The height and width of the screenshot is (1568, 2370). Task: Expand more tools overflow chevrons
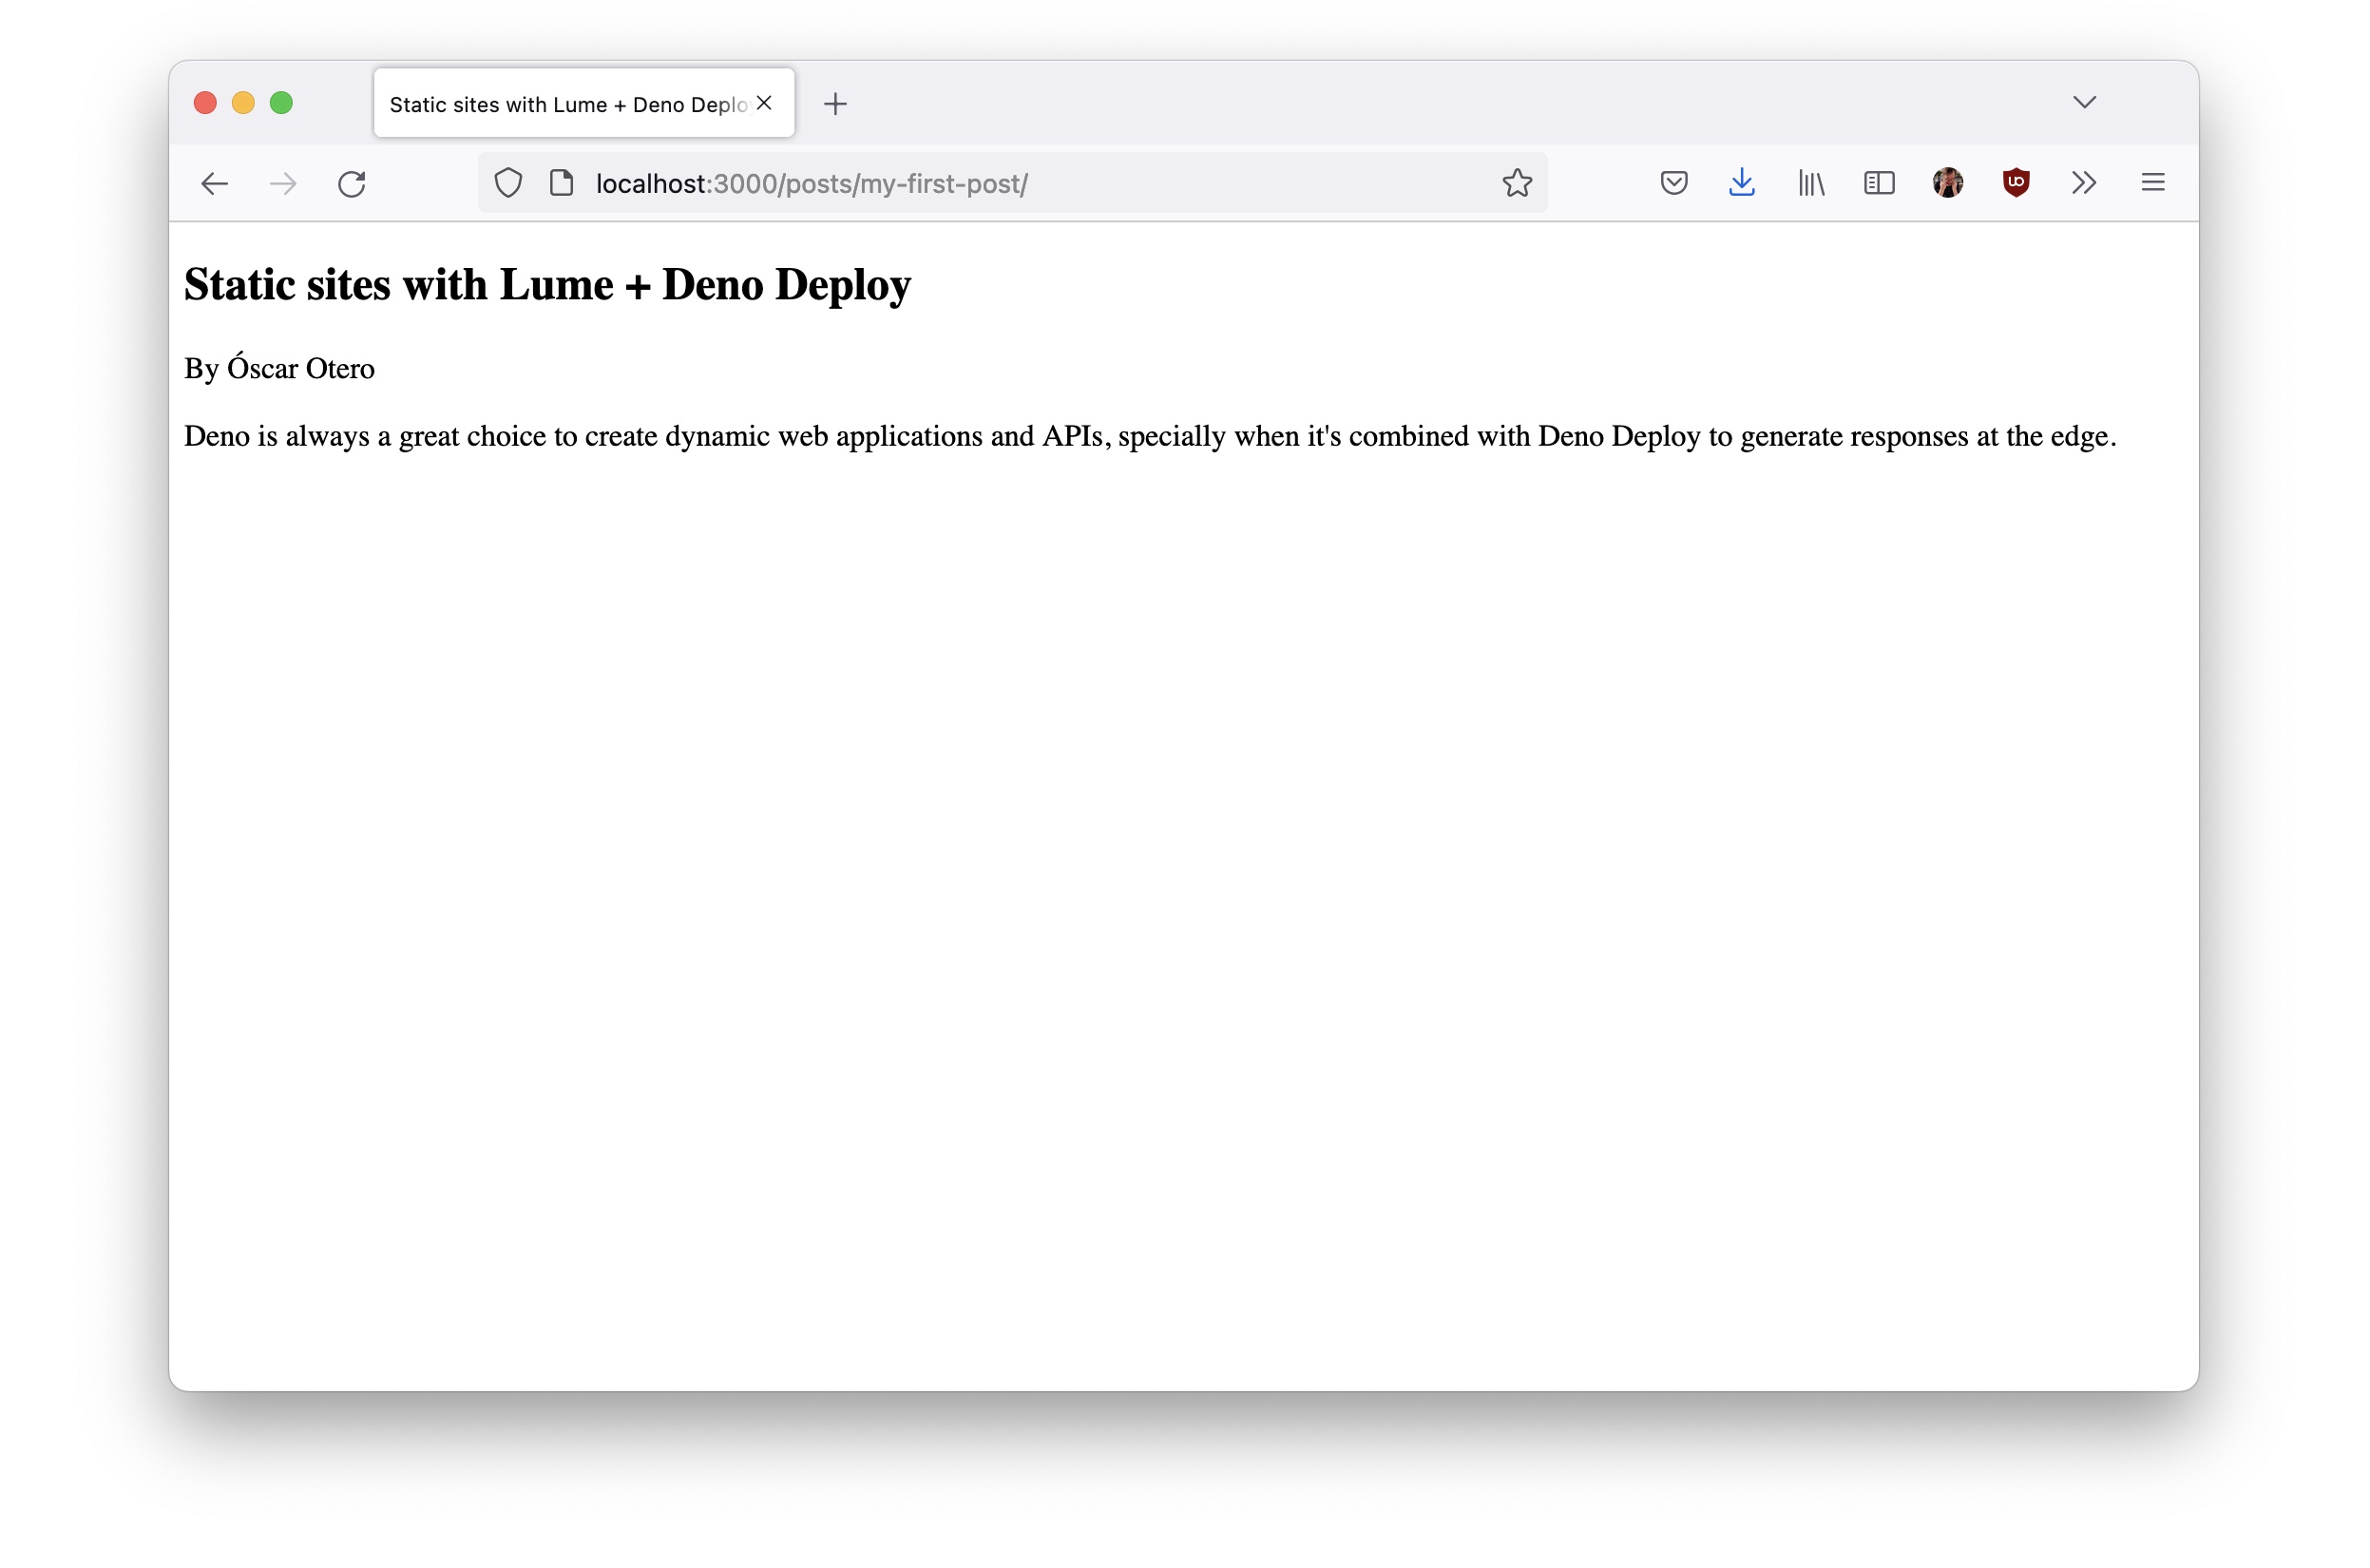(2083, 183)
